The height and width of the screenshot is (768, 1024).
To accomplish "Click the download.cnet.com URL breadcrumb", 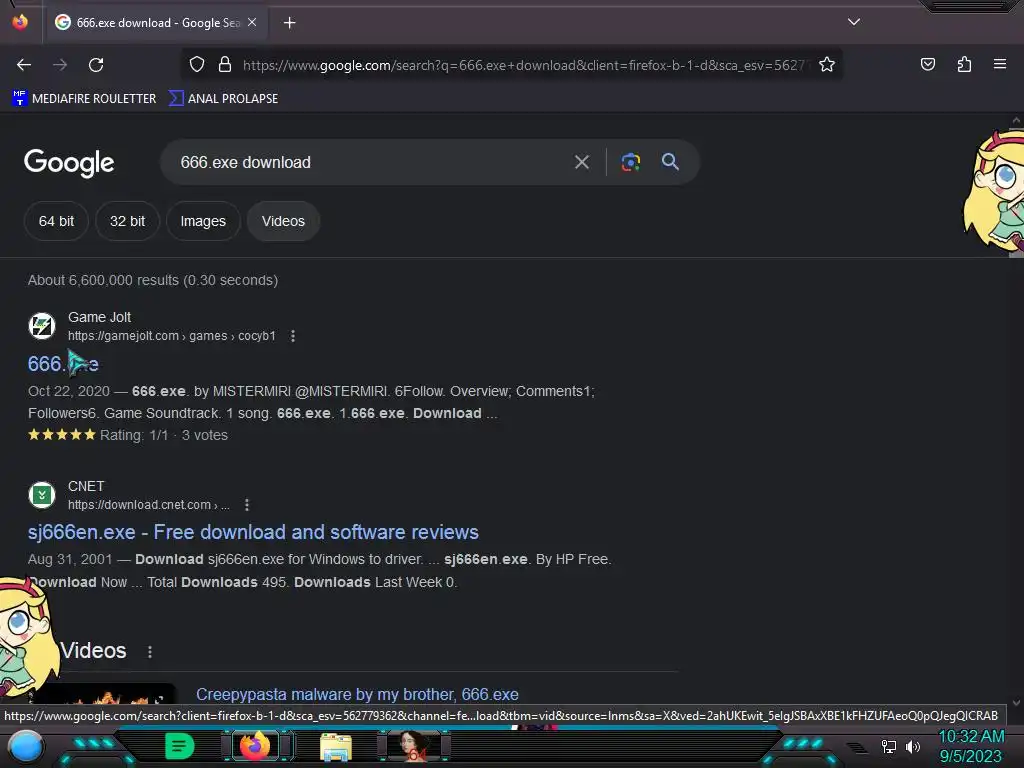I will pyautogui.click(x=149, y=505).
